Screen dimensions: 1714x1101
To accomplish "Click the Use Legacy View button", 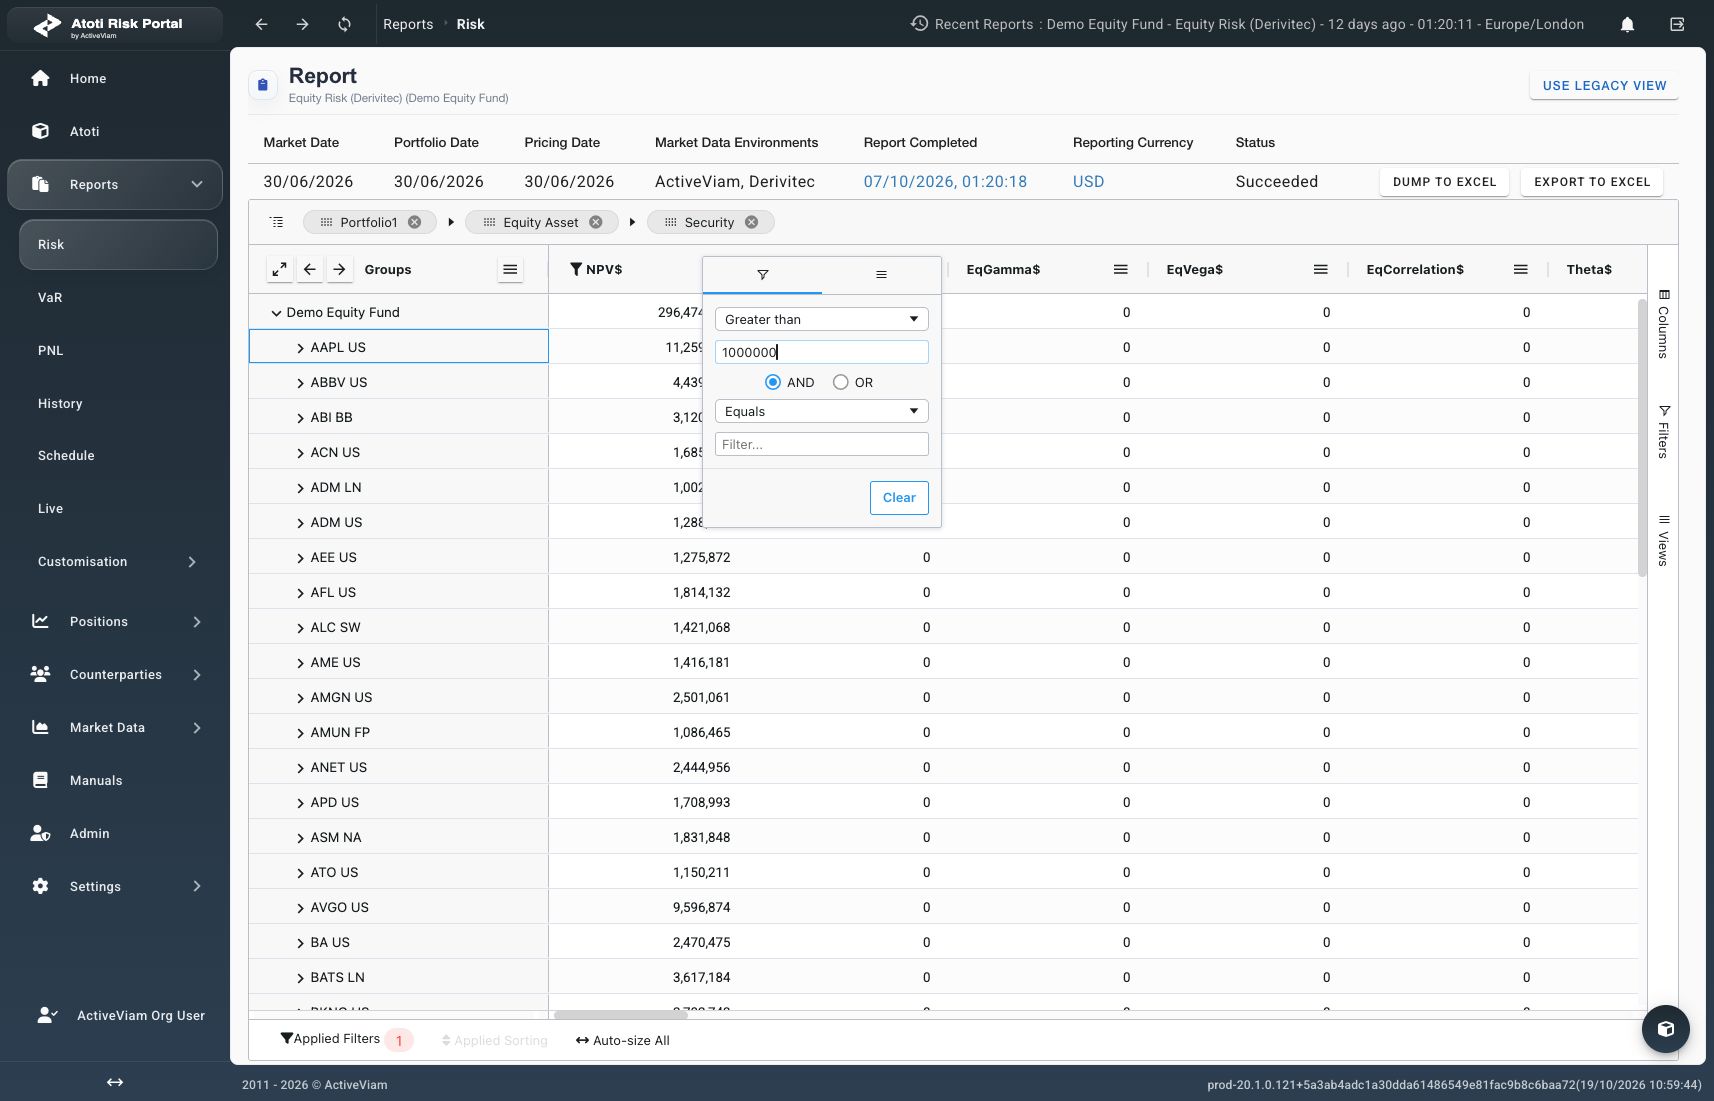I will pos(1604,86).
